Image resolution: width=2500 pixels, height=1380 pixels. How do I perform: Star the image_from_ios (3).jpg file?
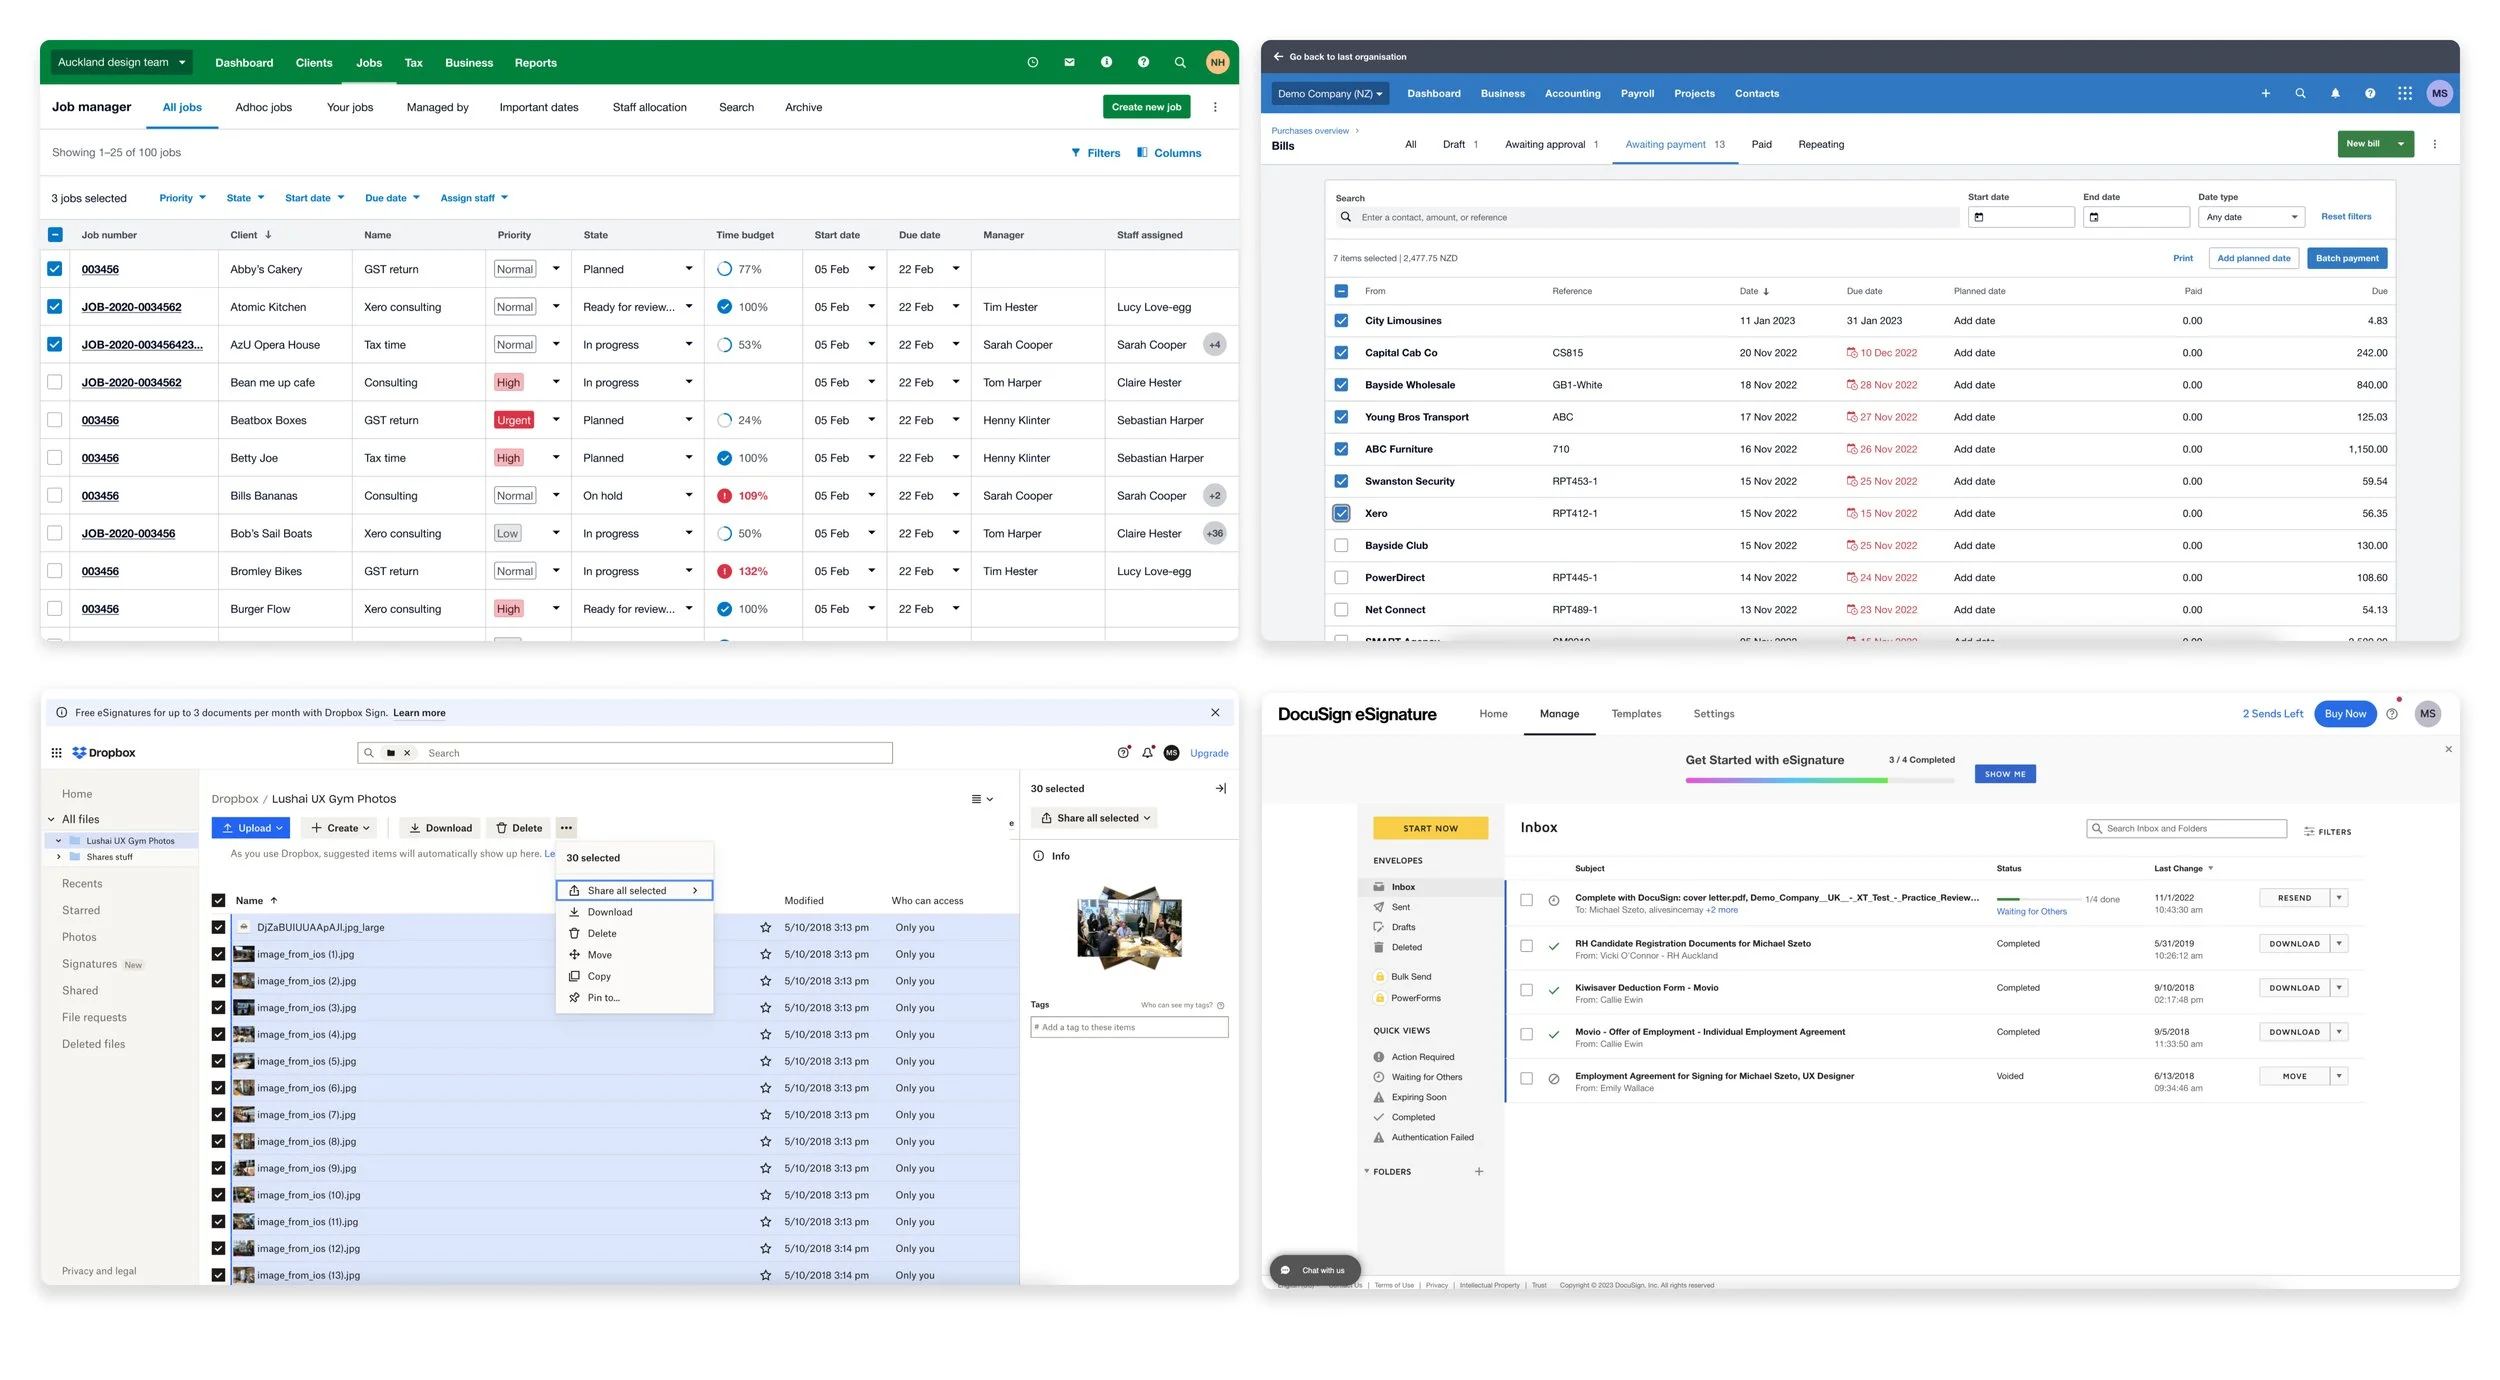[765, 1008]
